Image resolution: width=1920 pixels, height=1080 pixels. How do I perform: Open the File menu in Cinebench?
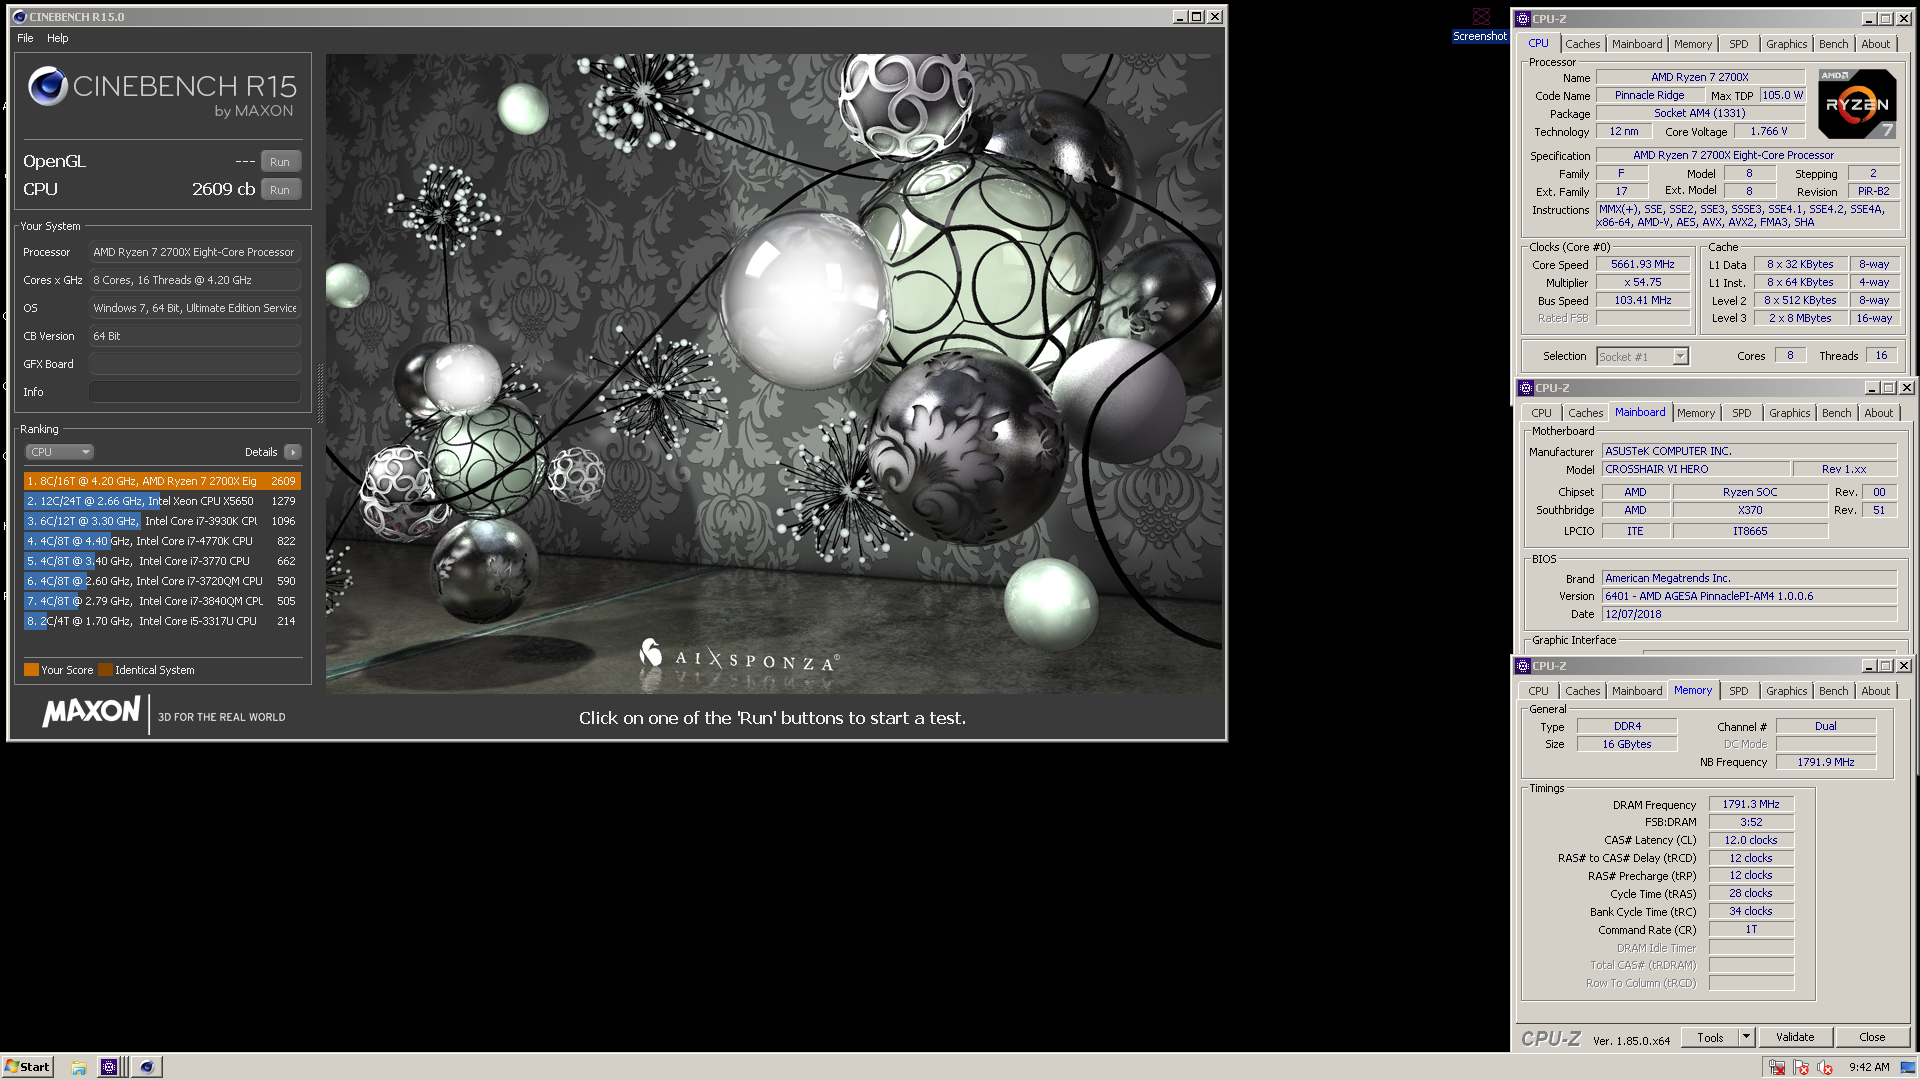(25, 38)
